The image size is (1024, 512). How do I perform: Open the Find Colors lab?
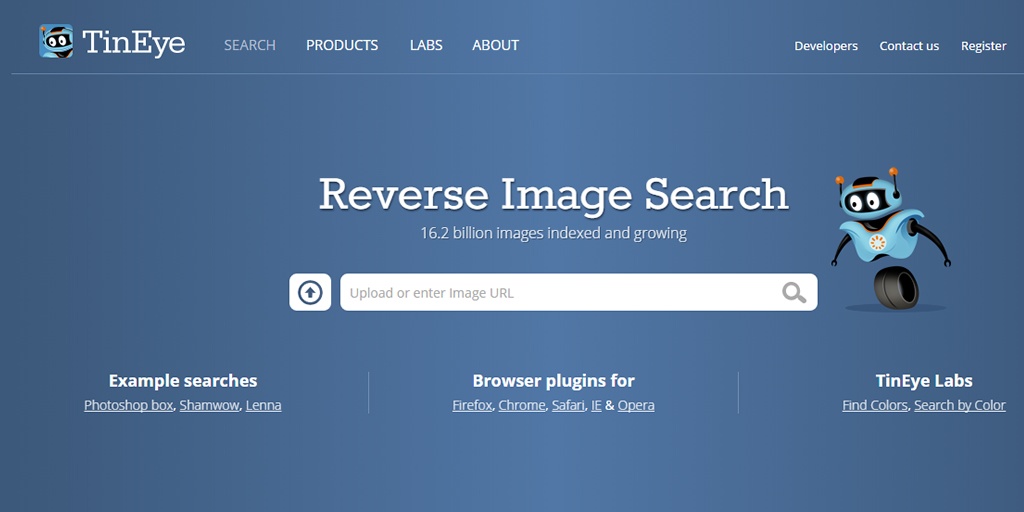coord(875,405)
